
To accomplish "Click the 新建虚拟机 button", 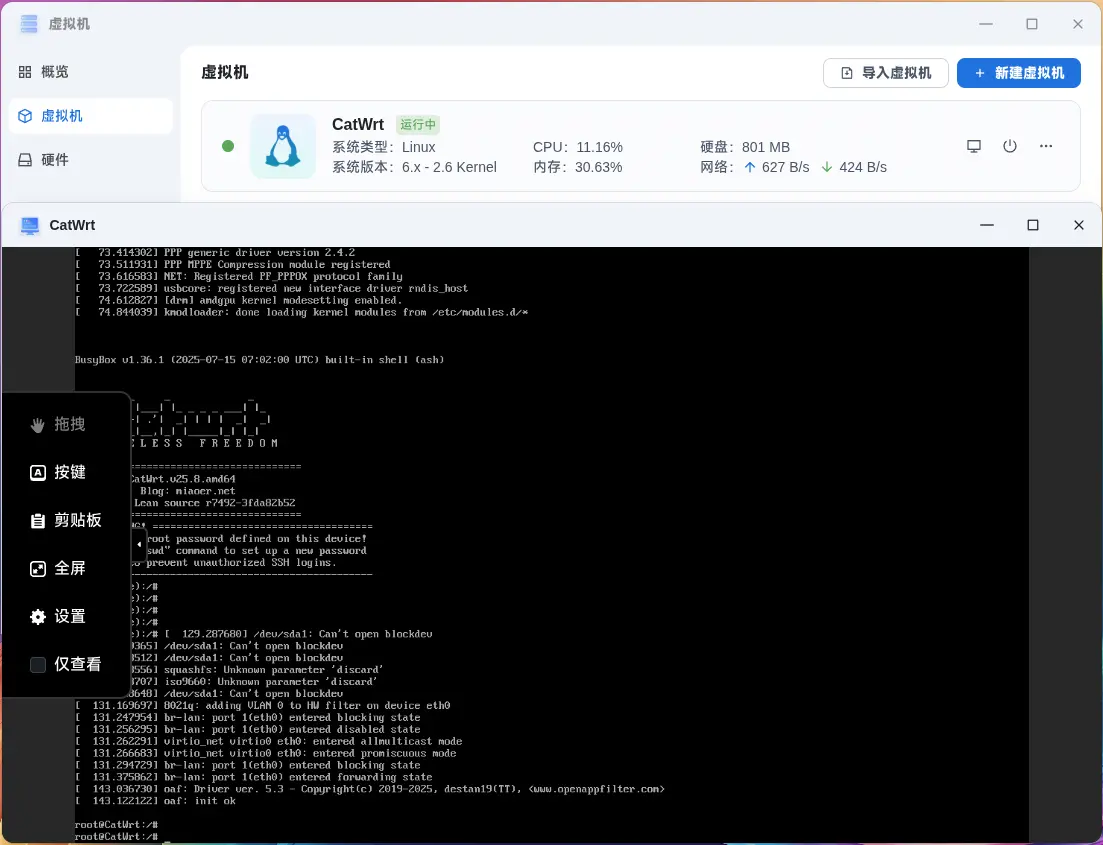I will (x=1018, y=73).
